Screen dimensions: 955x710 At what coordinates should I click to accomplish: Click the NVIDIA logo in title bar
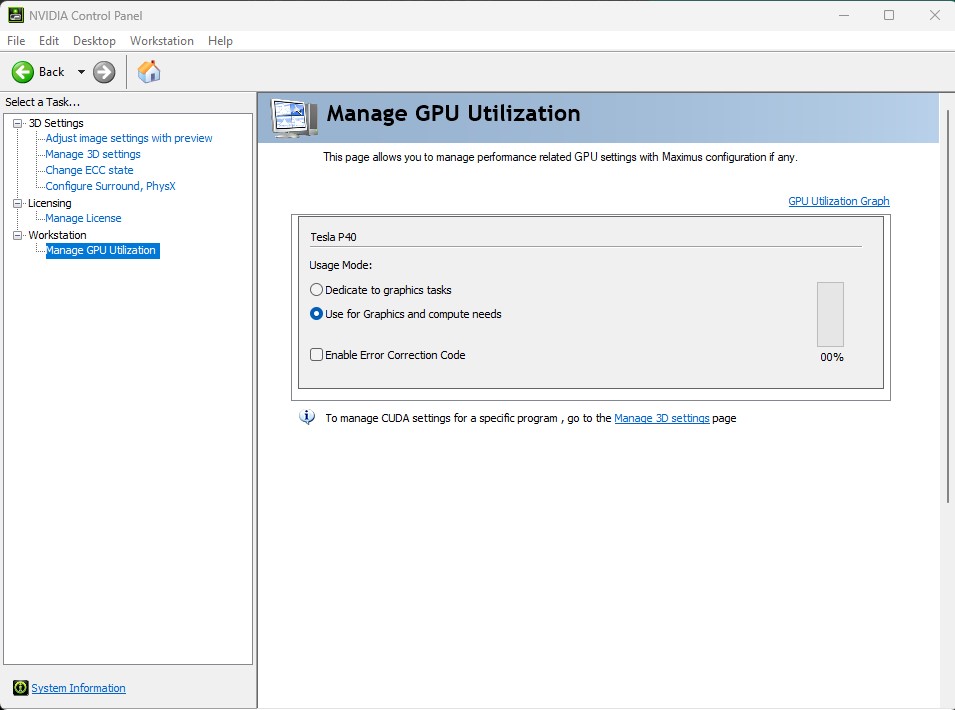click(x=14, y=15)
